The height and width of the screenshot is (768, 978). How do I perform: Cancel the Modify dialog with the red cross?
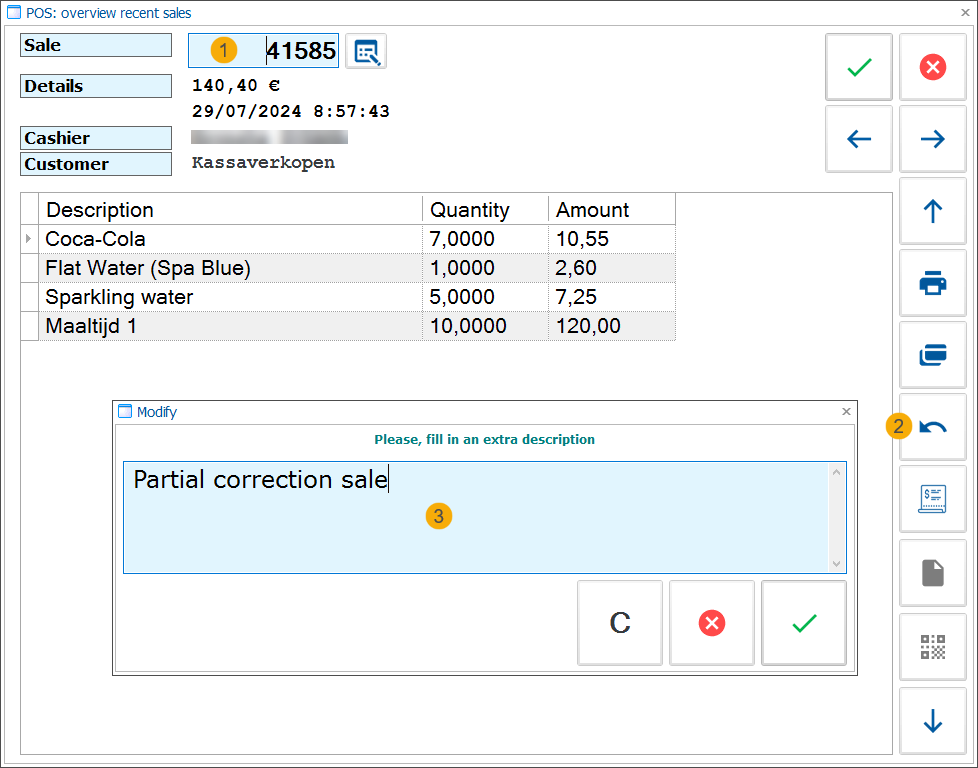[711, 622]
